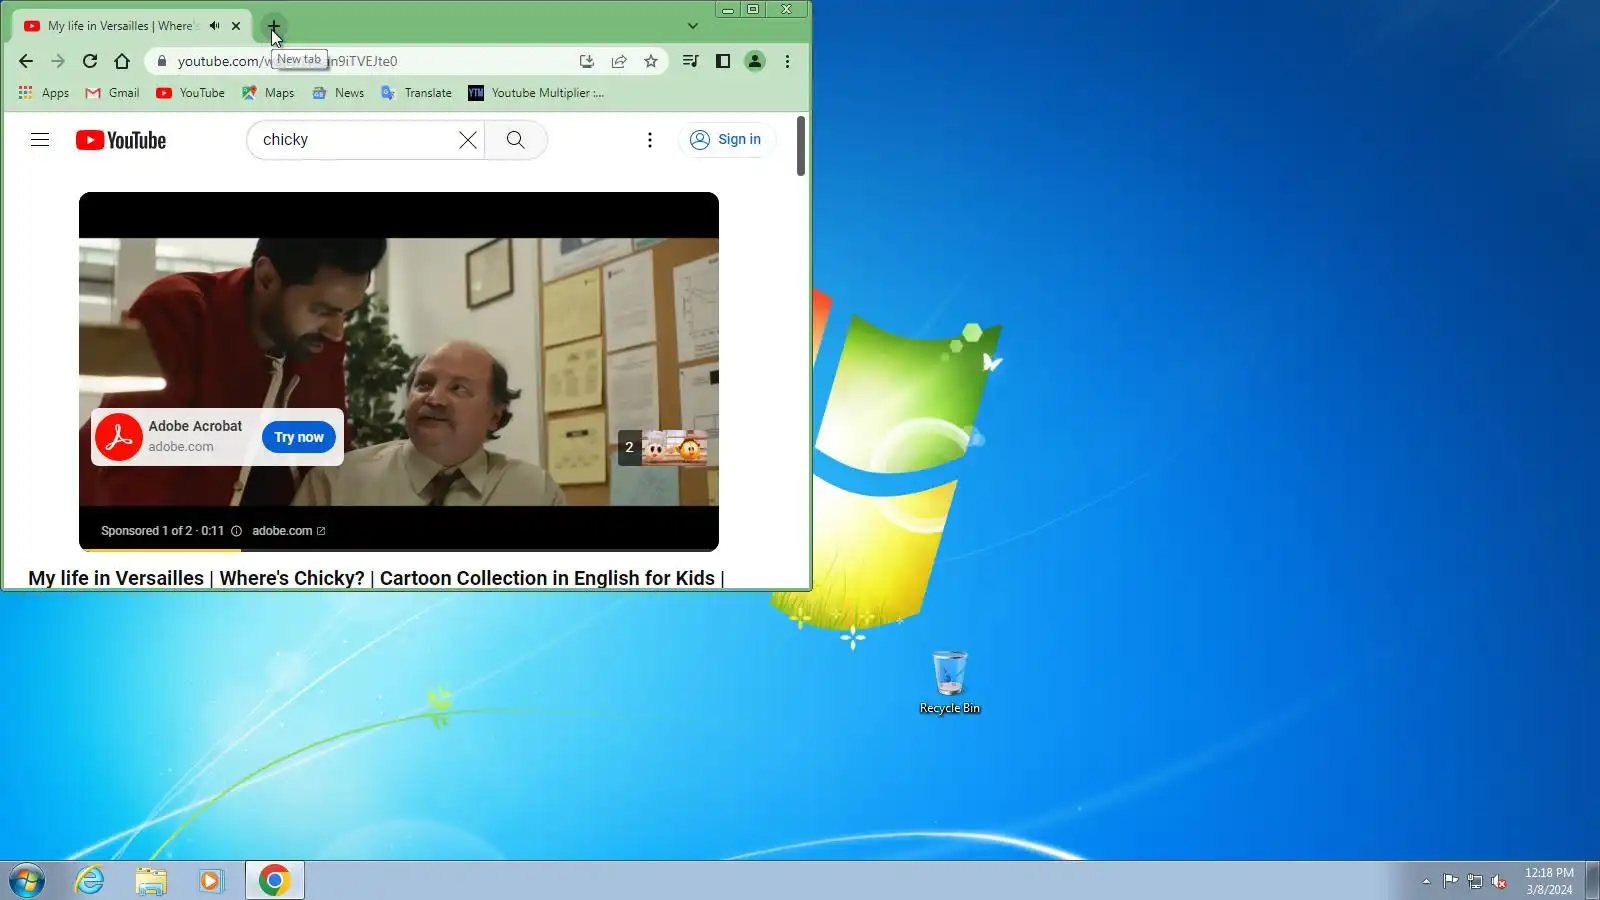Click the upcoming video thumbnail preview
This screenshot has width=1600, height=900.
pyautogui.click(x=664, y=448)
